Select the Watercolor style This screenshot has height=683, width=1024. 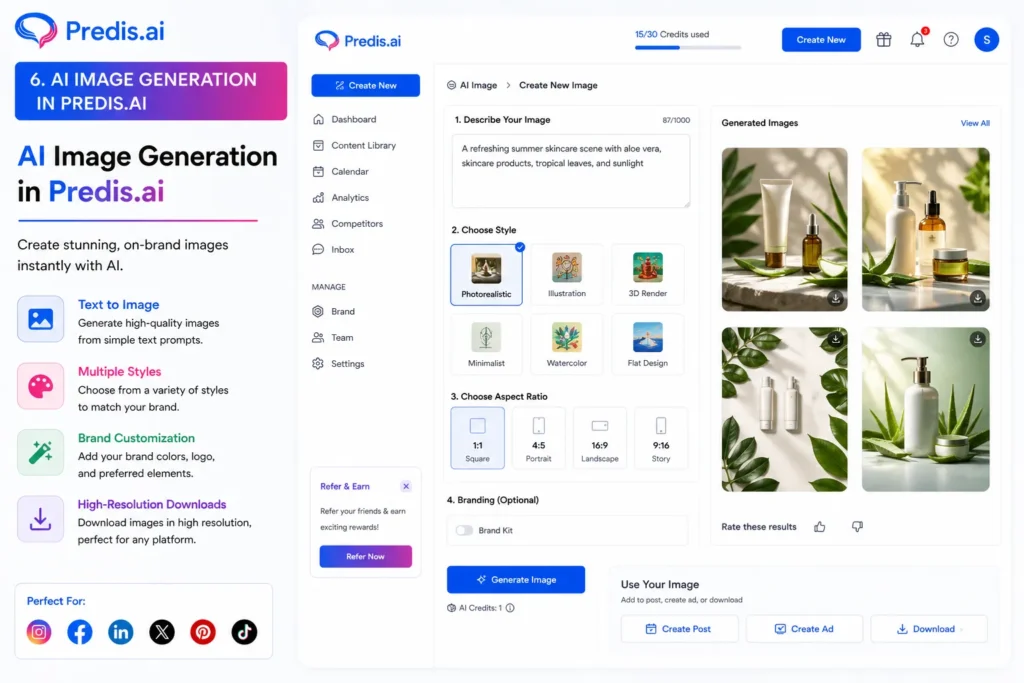pos(566,344)
